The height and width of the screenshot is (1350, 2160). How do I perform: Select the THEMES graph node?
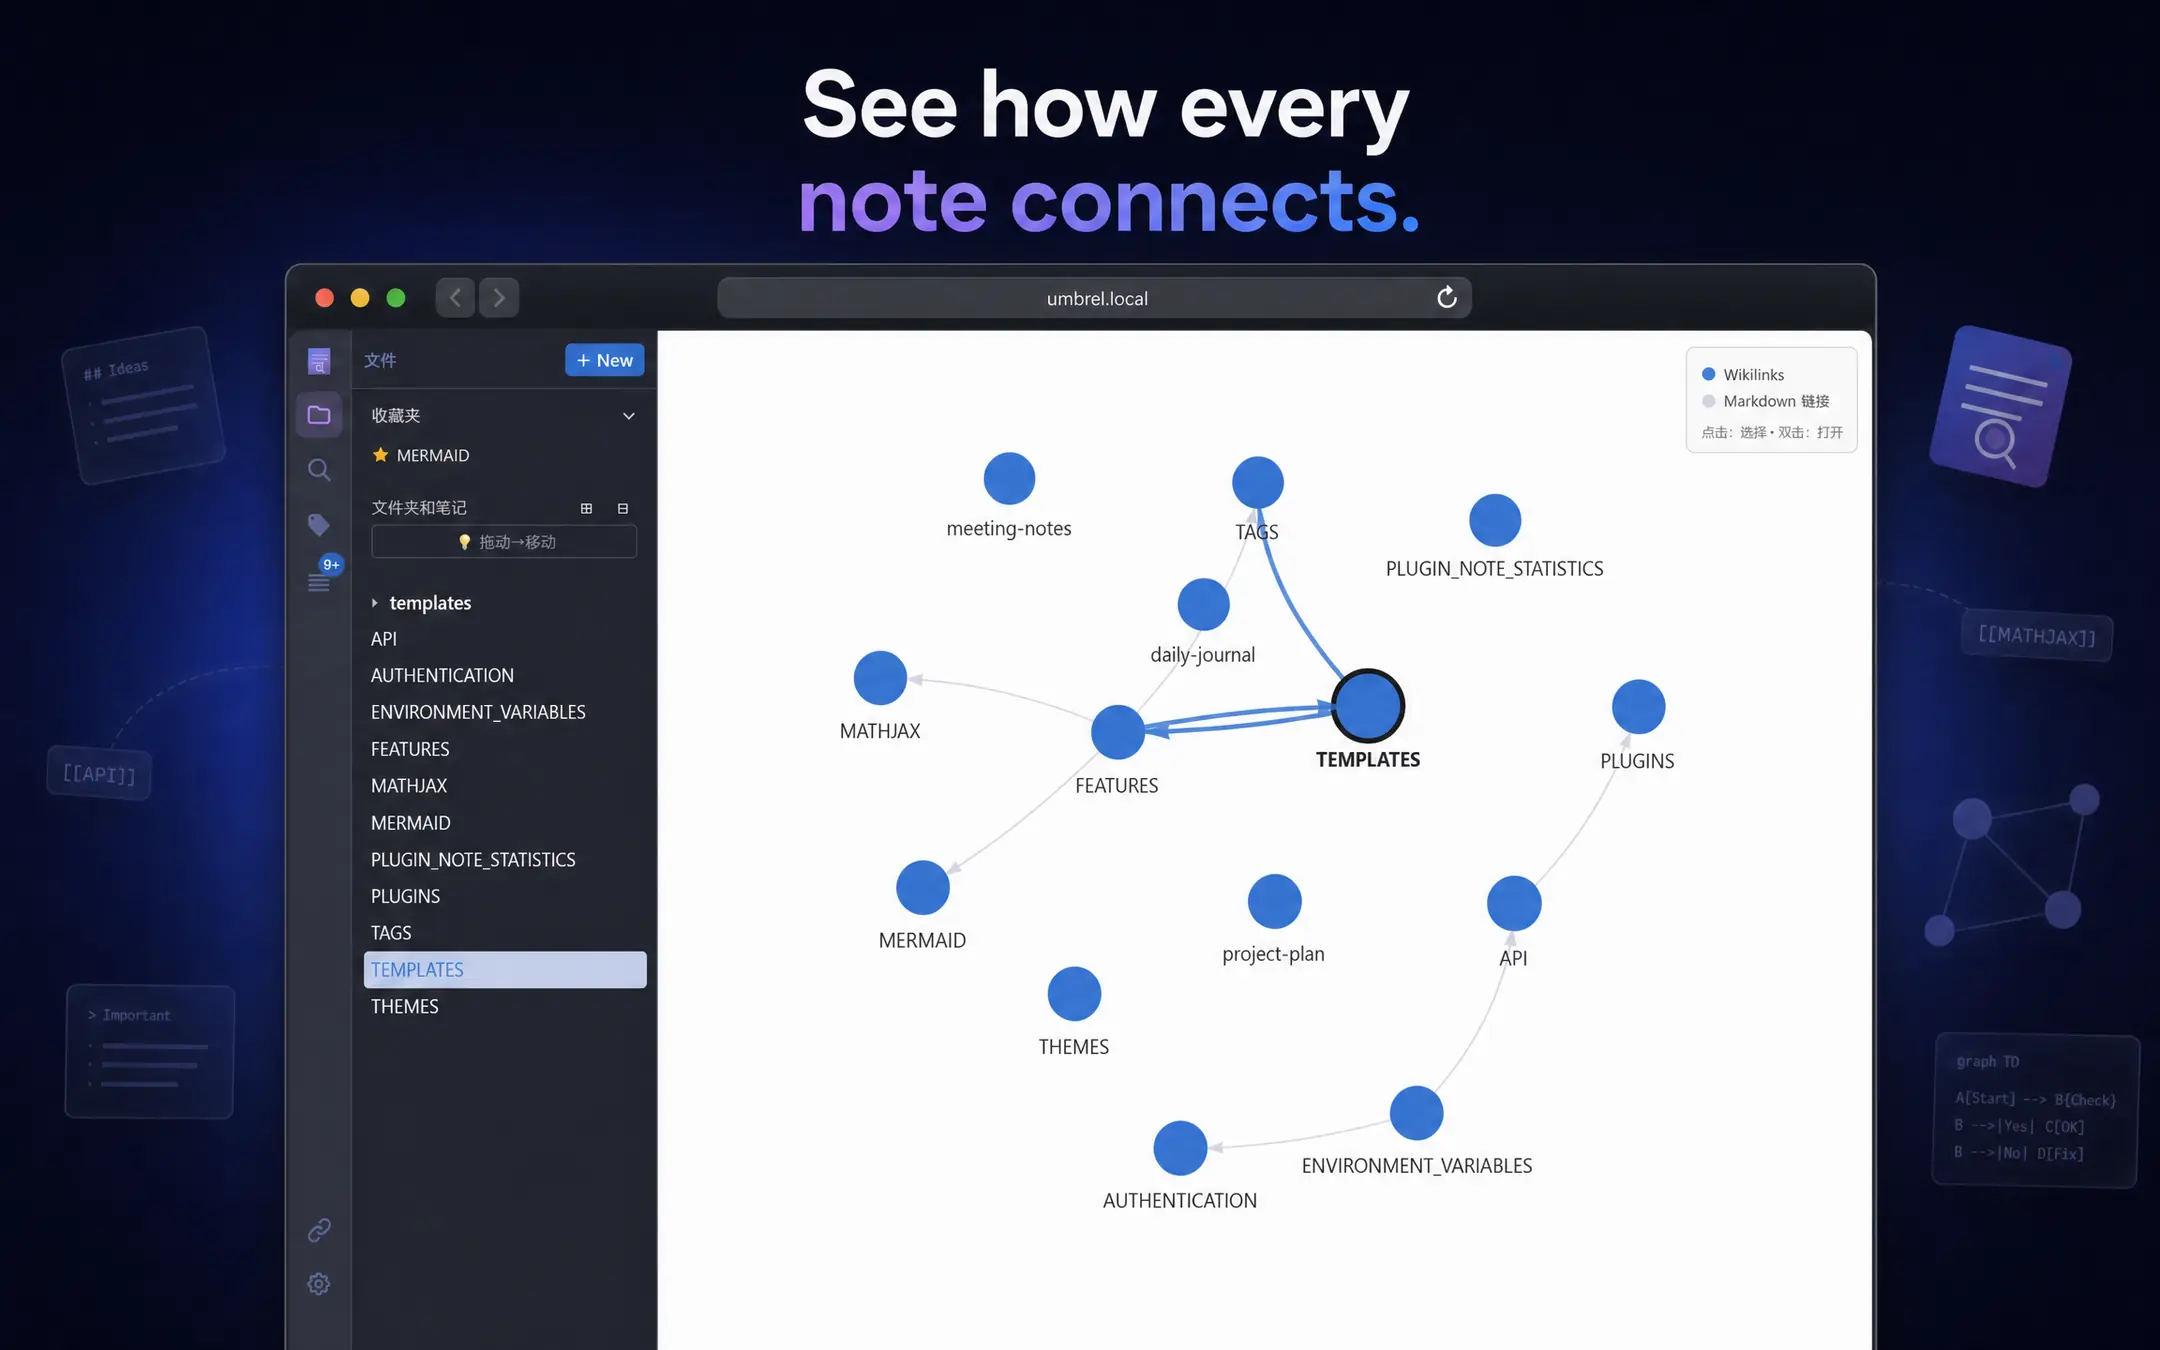(1074, 994)
